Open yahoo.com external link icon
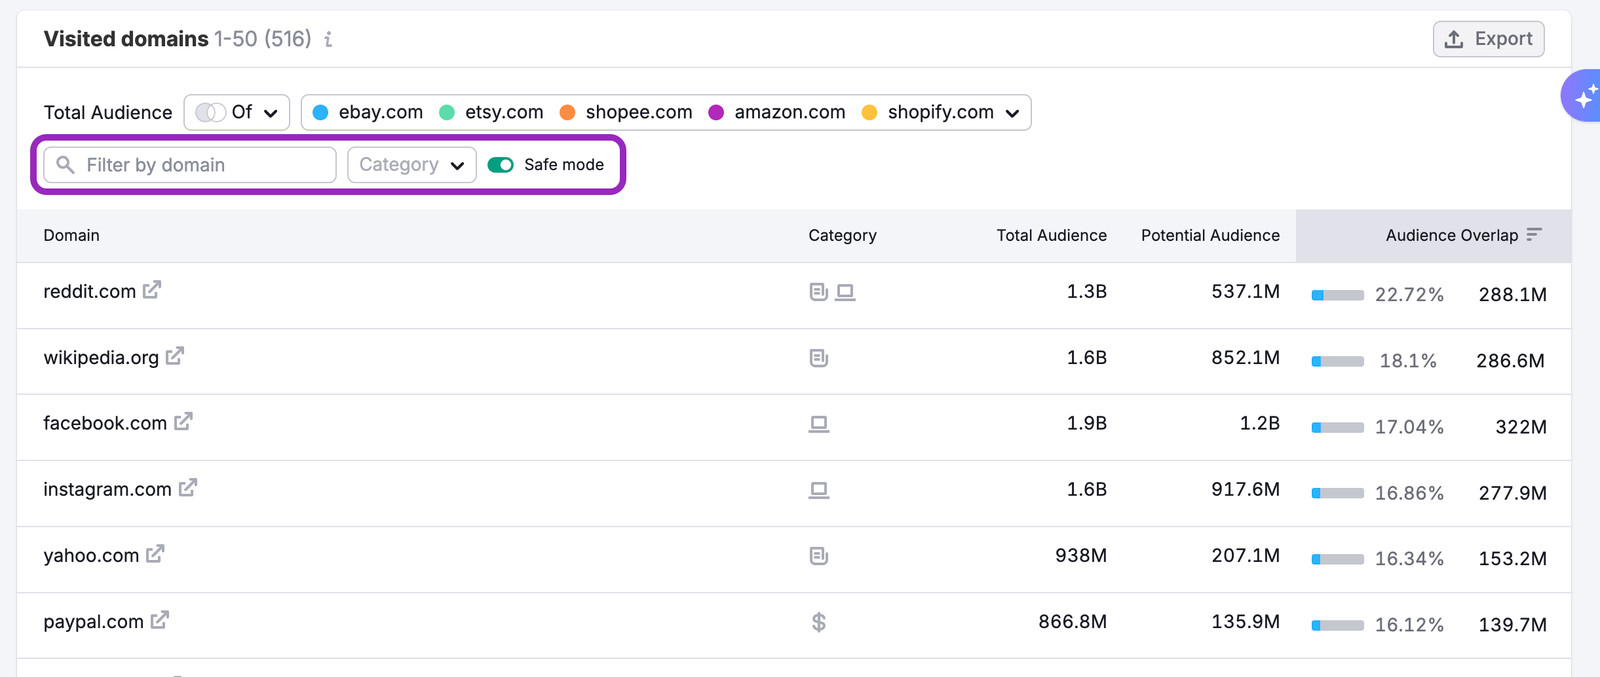The width and height of the screenshot is (1600, 677). pyautogui.click(x=155, y=554)
